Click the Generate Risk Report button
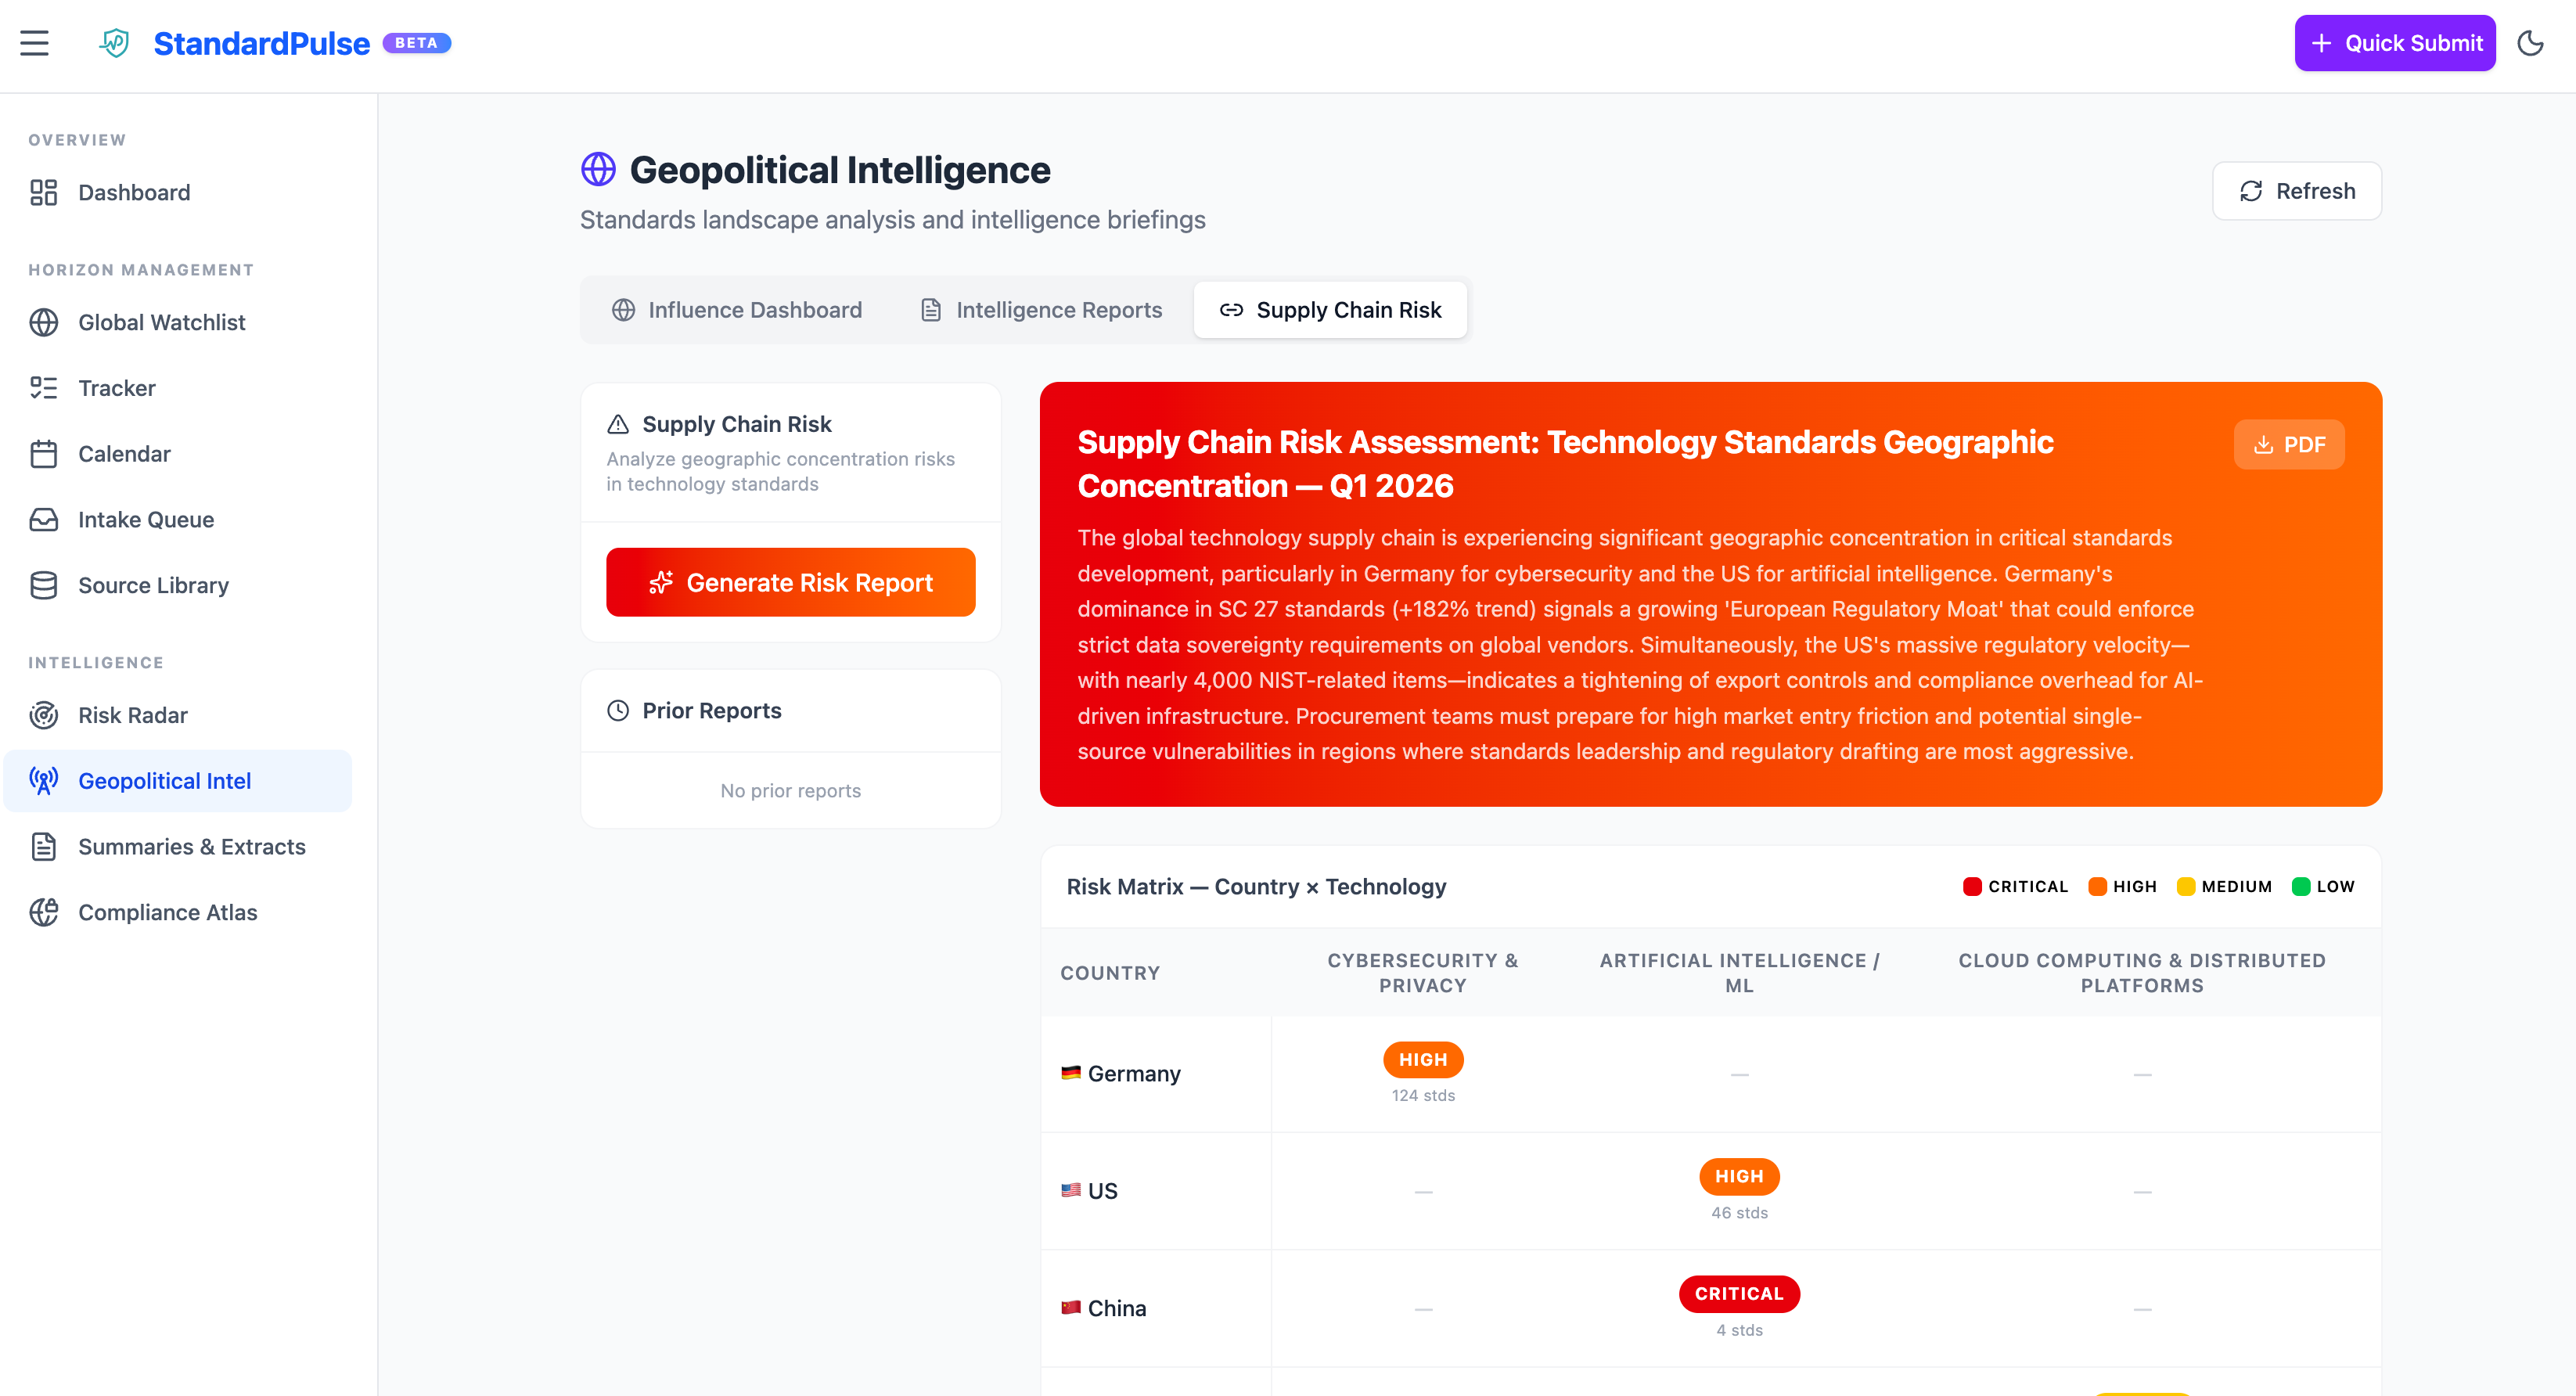This screenshot has width=2576, height=1396. point(790,582)
